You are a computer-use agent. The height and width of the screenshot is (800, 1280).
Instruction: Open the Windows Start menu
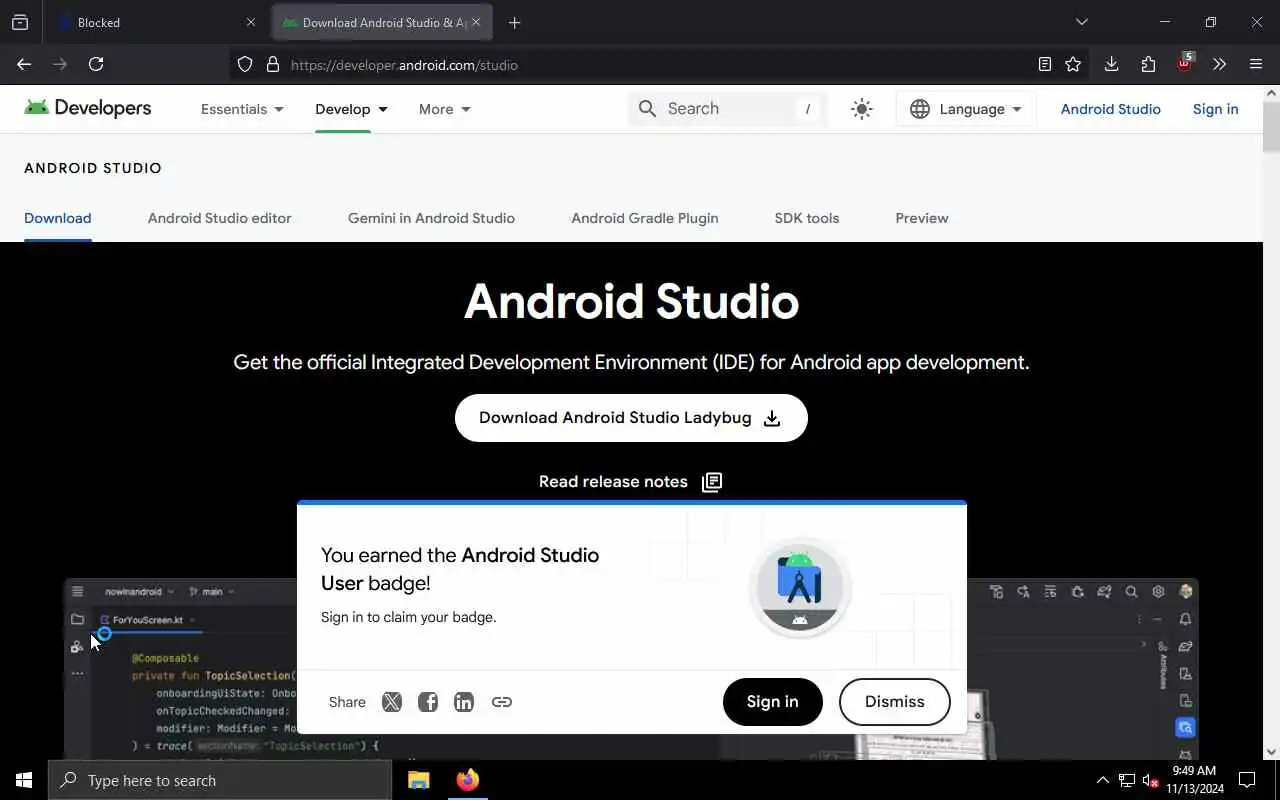pyautogui.click(x=24, y=780)
